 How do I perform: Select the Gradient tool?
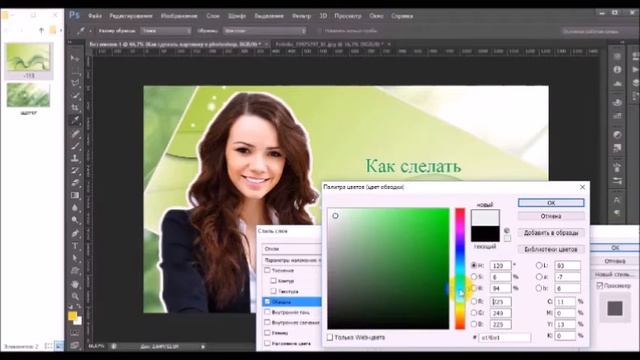75,195
